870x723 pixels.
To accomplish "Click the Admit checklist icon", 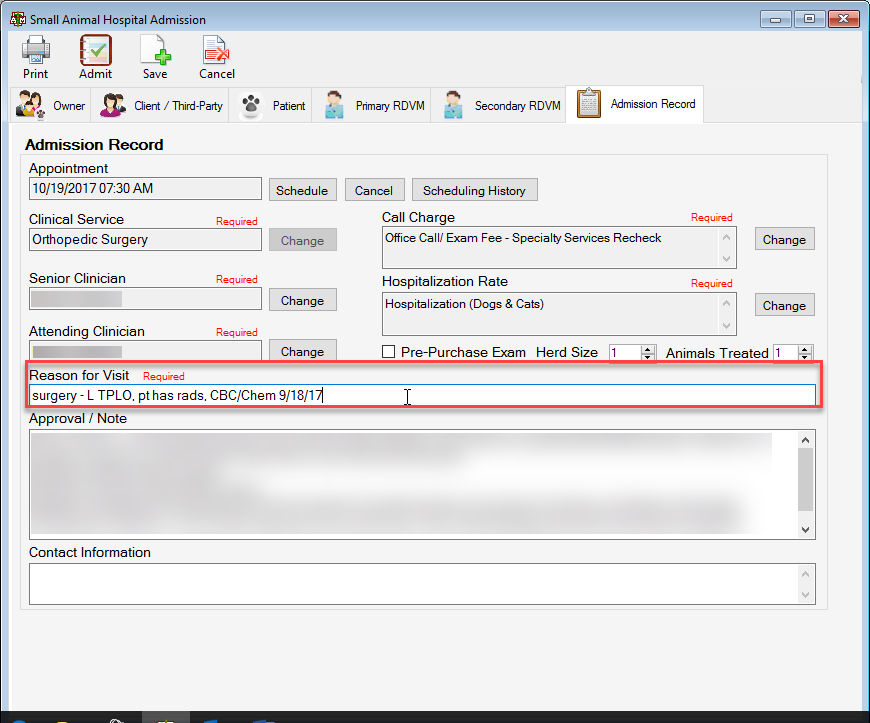I will [95, 50].
